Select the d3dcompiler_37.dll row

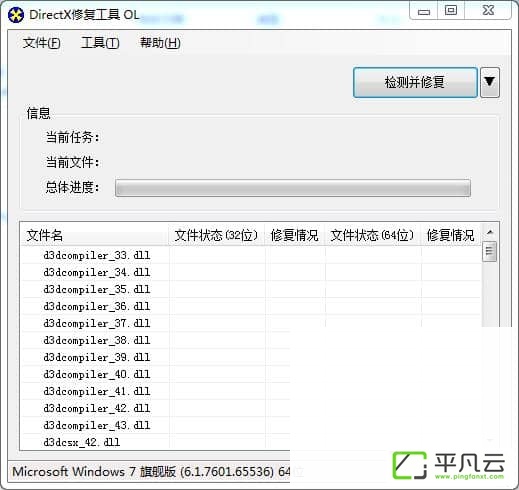point(251,323)
